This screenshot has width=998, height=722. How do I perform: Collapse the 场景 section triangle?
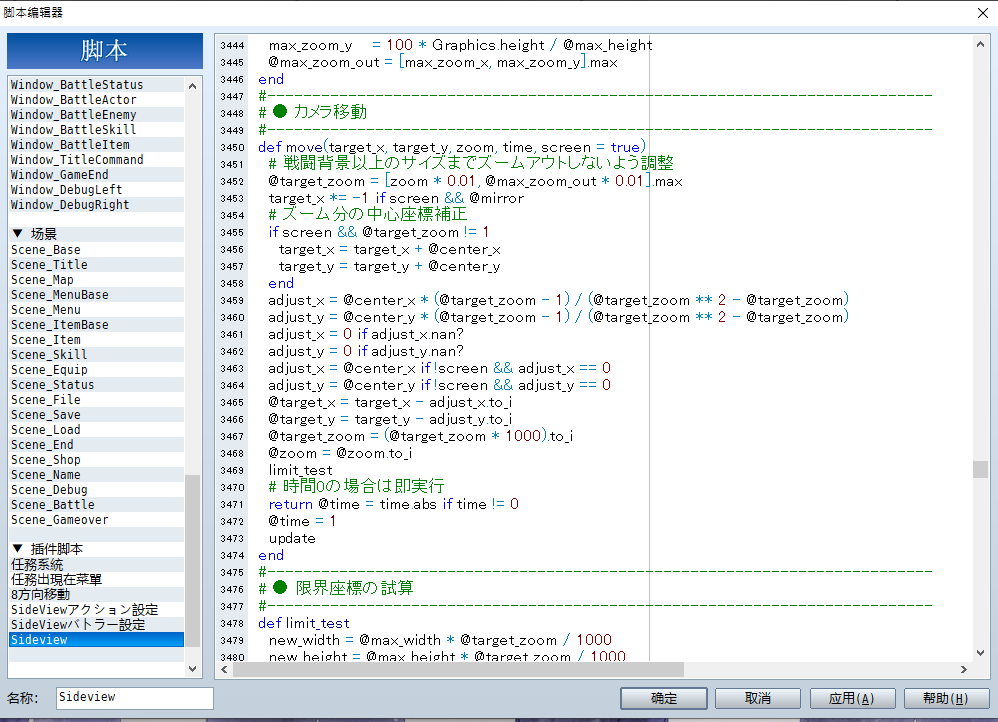pyautogui.click(x=18, y=234)
